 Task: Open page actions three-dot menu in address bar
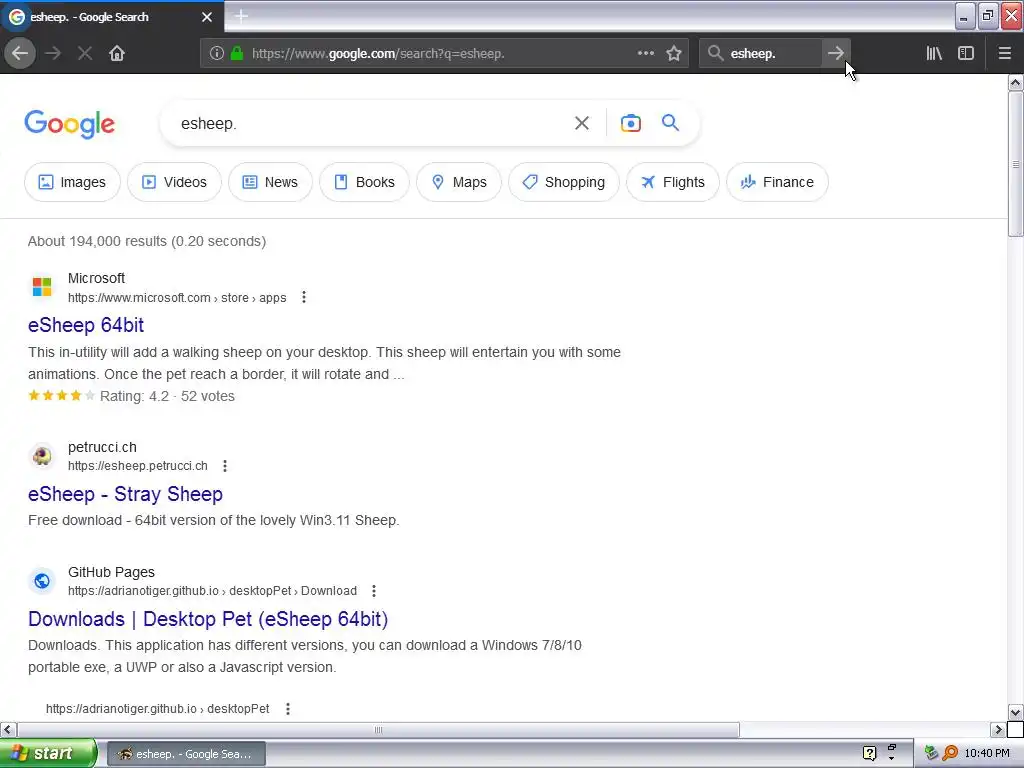click(646, 54)
